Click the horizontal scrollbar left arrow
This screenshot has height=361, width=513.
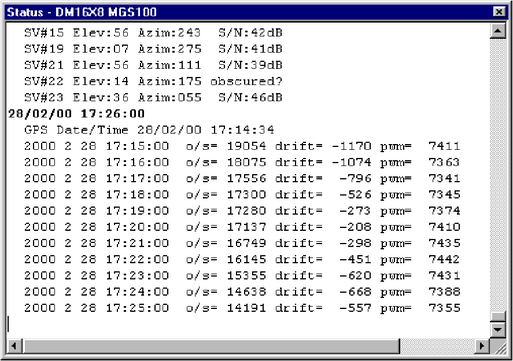(14, 346)
